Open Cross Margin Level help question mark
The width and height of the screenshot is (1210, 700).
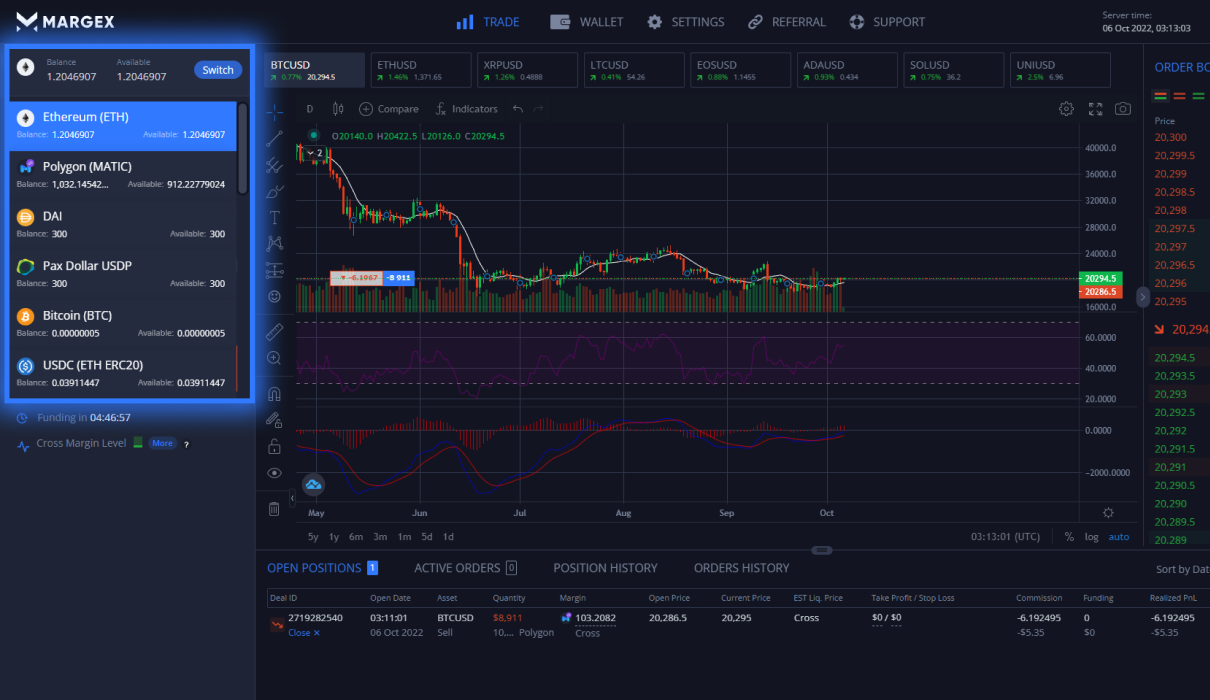coord(186,444)
